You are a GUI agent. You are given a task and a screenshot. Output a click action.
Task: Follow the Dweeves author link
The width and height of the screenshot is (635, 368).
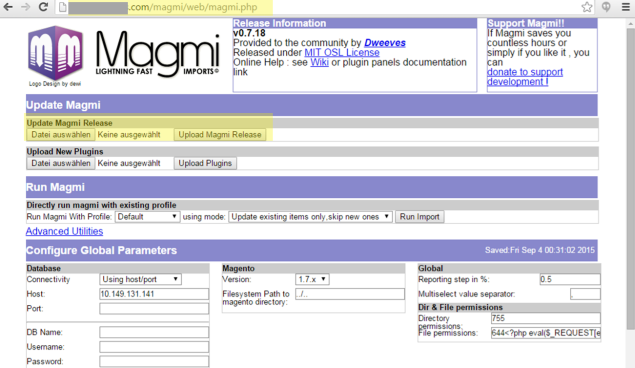[385, 43]
